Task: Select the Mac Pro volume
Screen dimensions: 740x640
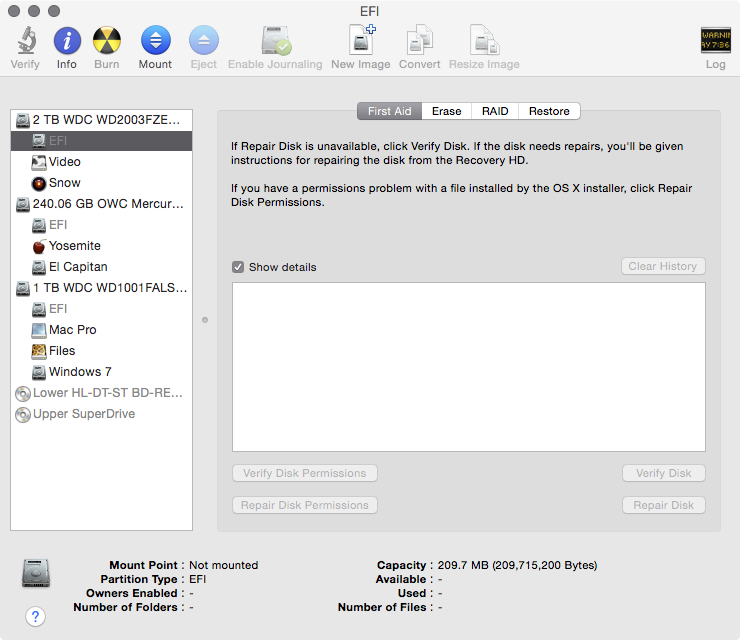Action: click(101, 330)
